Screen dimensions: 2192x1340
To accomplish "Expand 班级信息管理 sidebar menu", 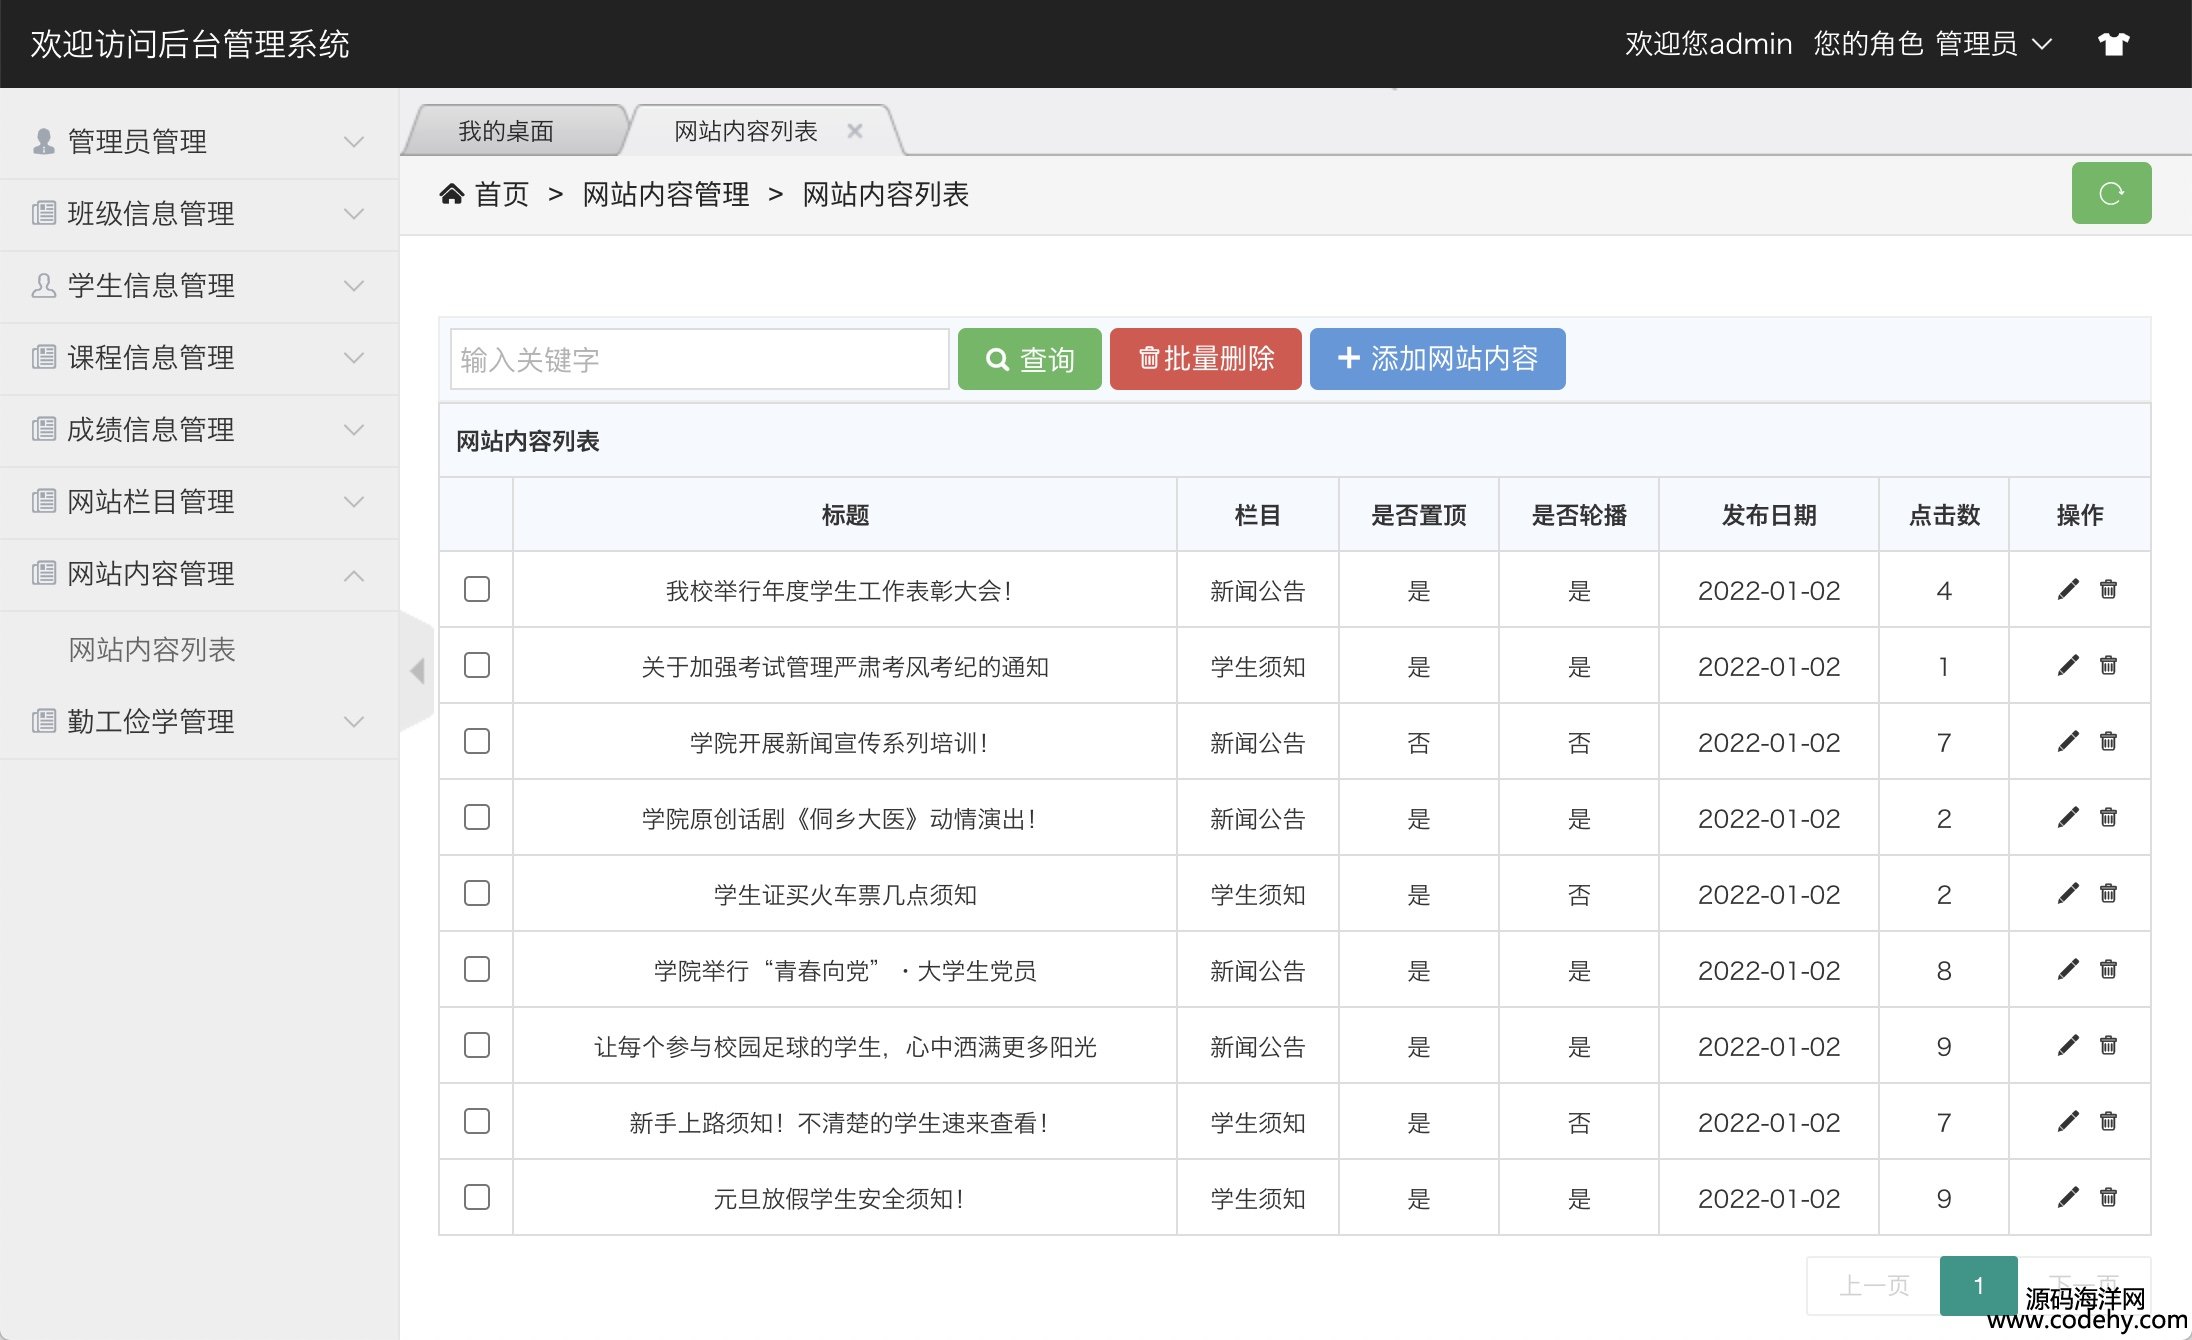I will [199, 214].
